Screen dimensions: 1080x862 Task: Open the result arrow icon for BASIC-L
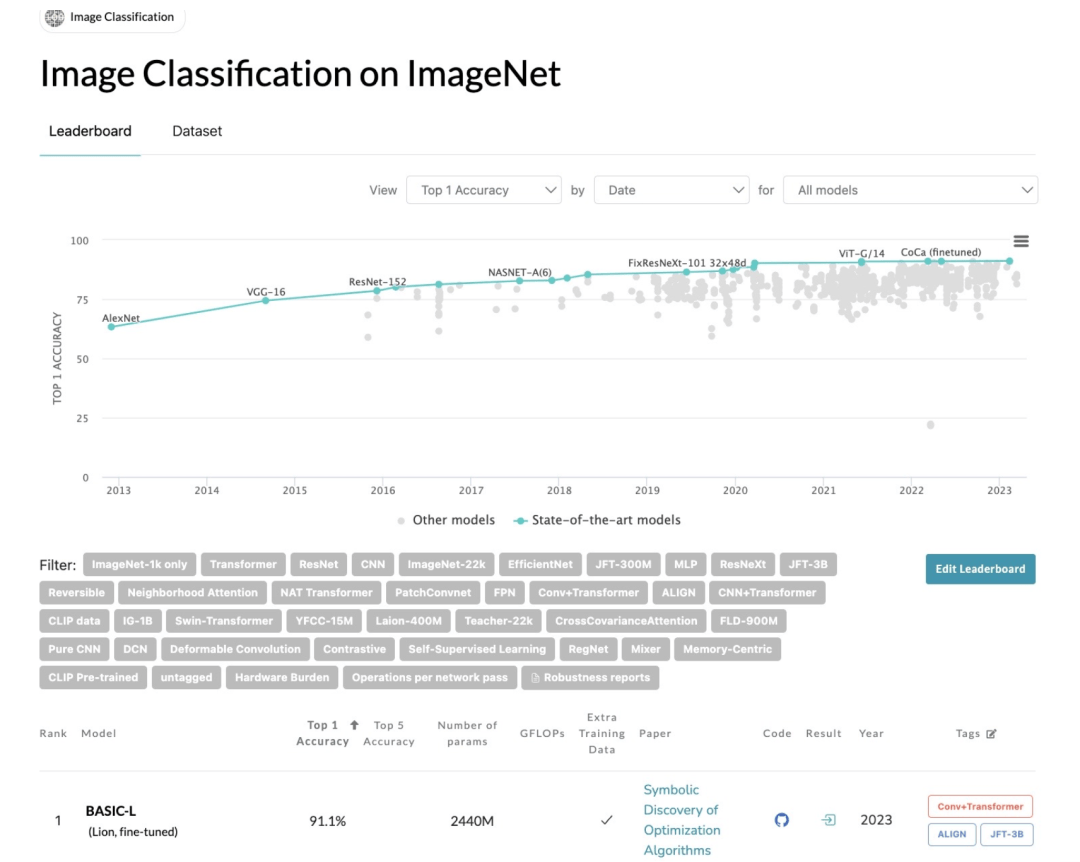pyautogui.click(x=829, y=820)
